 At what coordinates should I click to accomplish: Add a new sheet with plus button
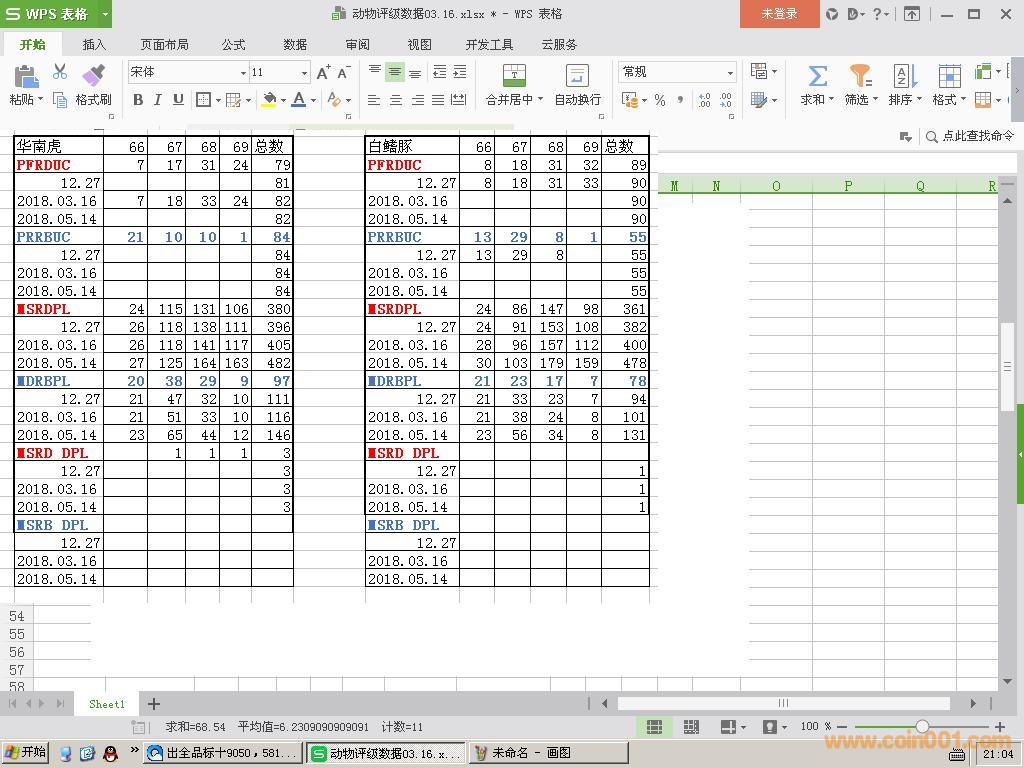coord(154,704)
